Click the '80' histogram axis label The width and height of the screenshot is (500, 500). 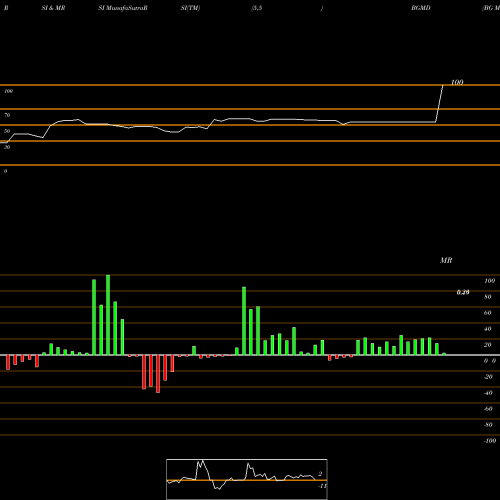488,297
